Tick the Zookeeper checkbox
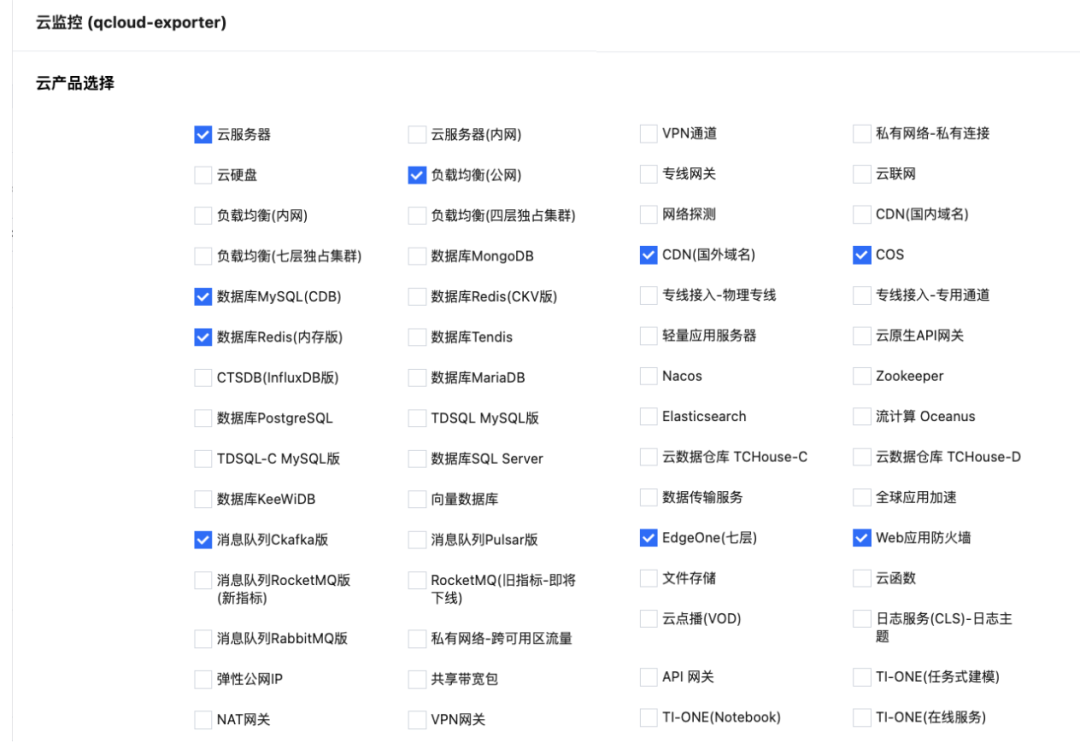The width and height of the screenshot is (1080, 743). [862, 376]
